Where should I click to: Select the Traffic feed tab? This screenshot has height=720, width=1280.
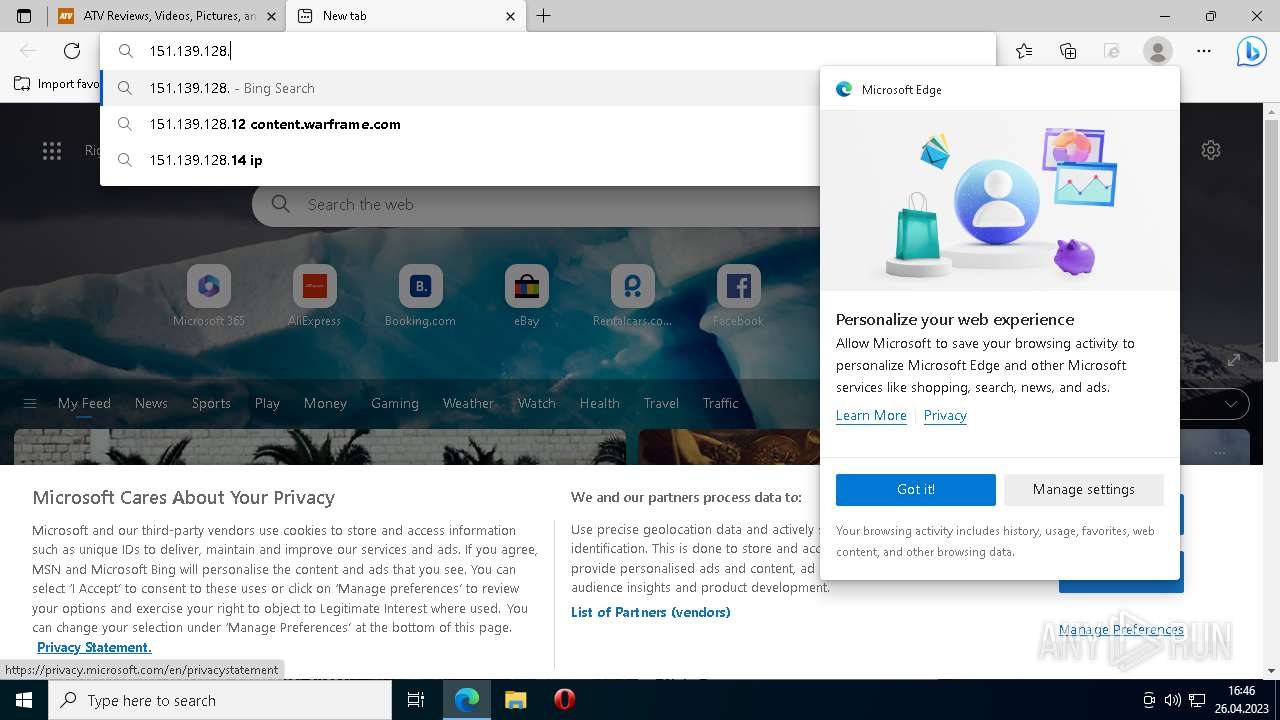(x=720, y=403)
